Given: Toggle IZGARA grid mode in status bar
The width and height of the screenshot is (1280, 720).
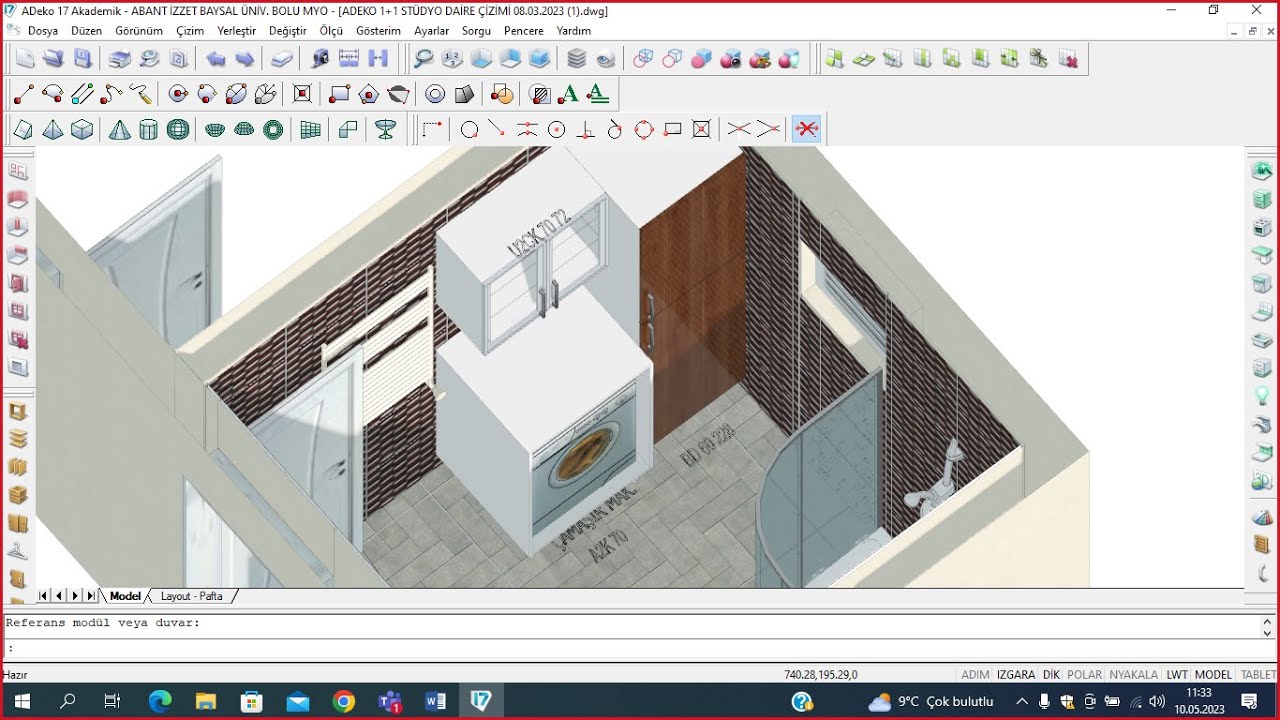Looking at the screenshot, I should (x=1016, y=675).
